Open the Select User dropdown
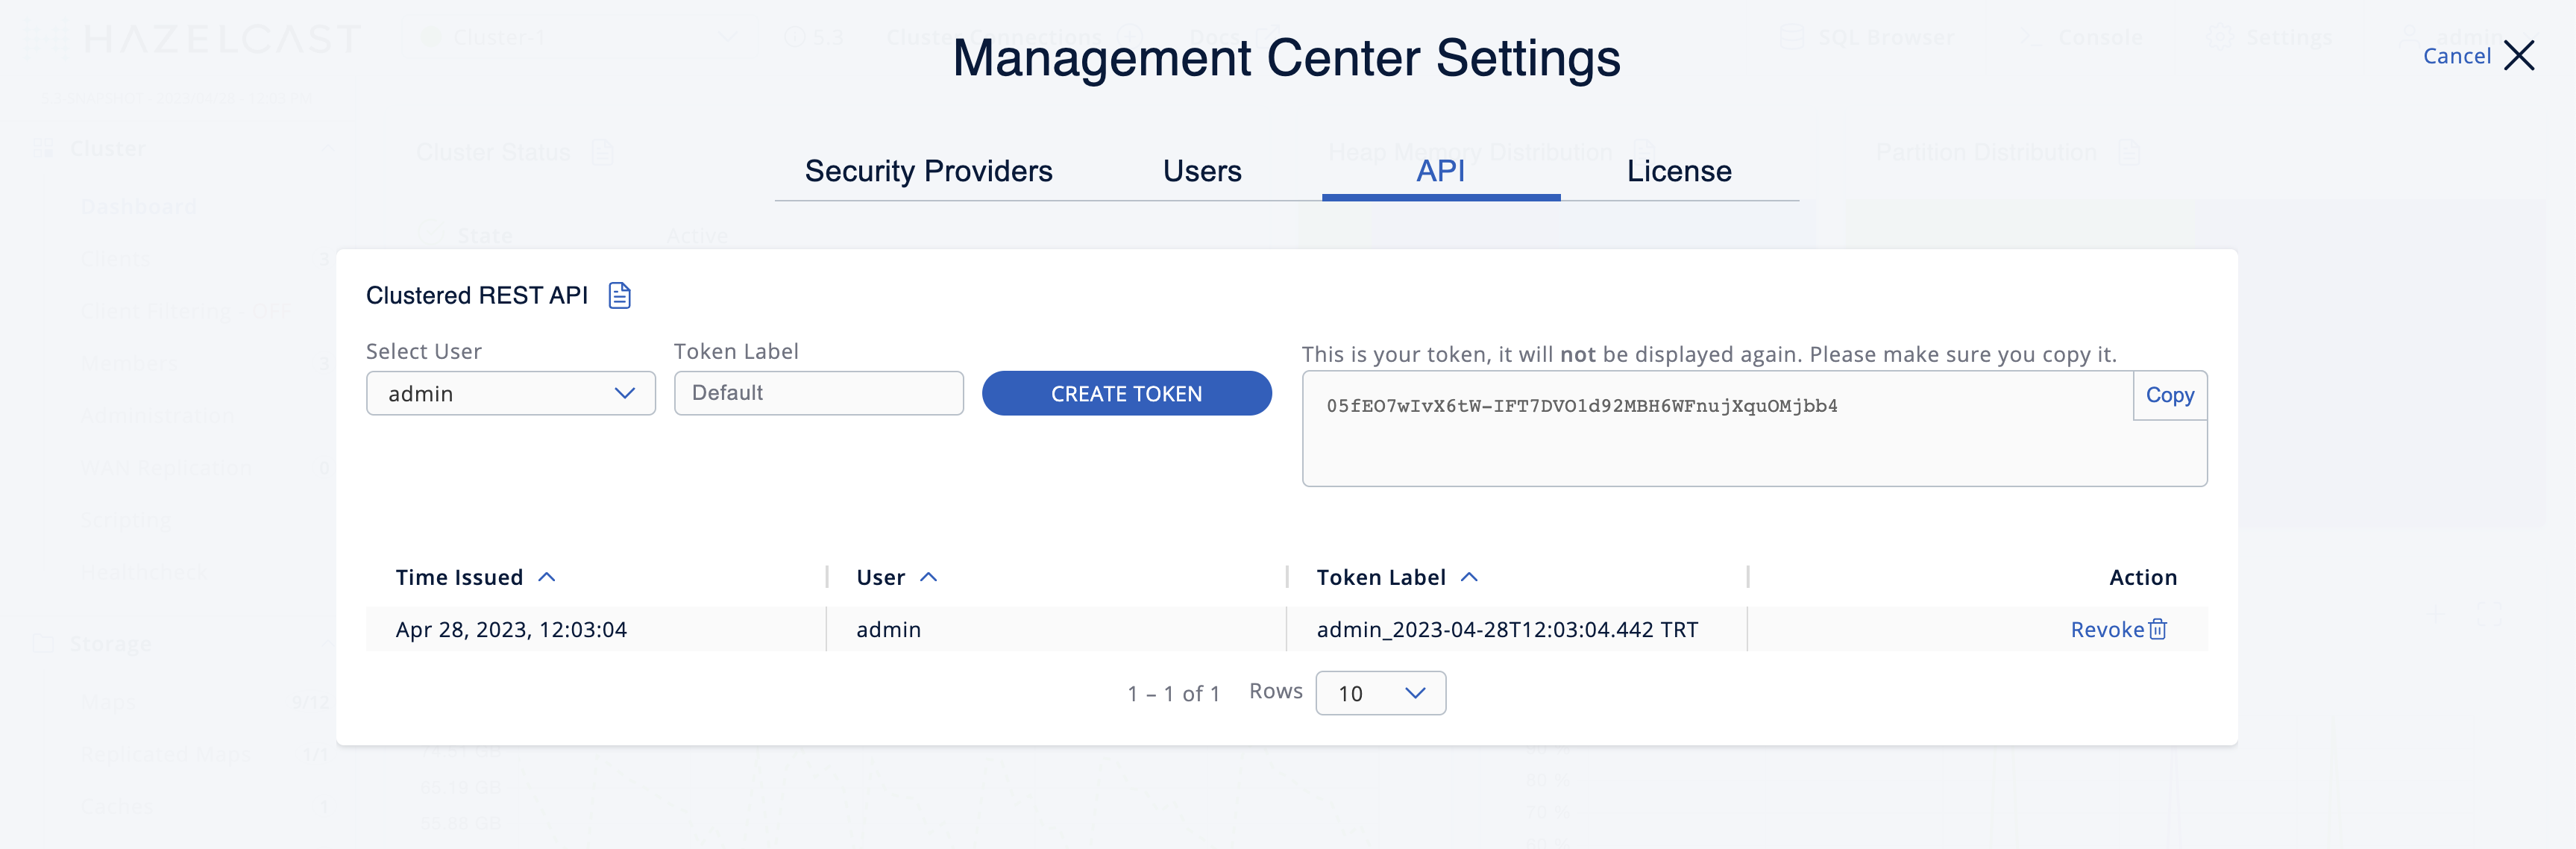The image size is (2576, 849). click(x=510, y=393)
